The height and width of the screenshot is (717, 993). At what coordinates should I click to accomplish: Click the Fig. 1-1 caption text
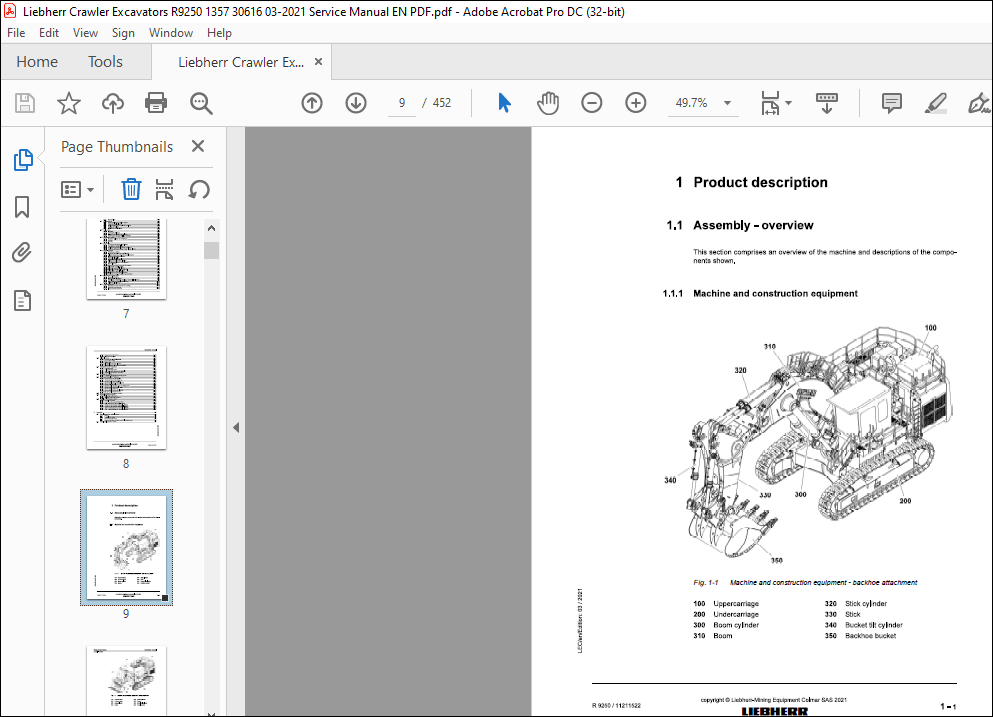coord(805,582)
